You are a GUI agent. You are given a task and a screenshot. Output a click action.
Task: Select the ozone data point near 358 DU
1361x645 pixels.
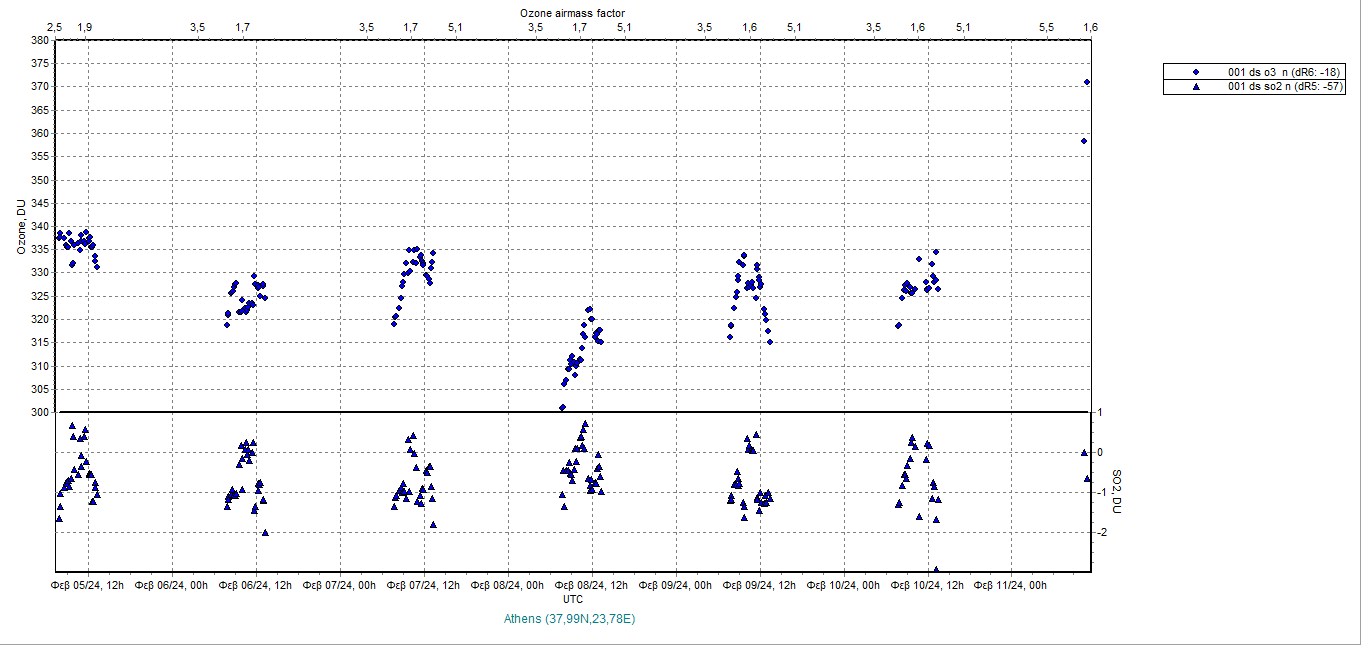(1084, 141)
